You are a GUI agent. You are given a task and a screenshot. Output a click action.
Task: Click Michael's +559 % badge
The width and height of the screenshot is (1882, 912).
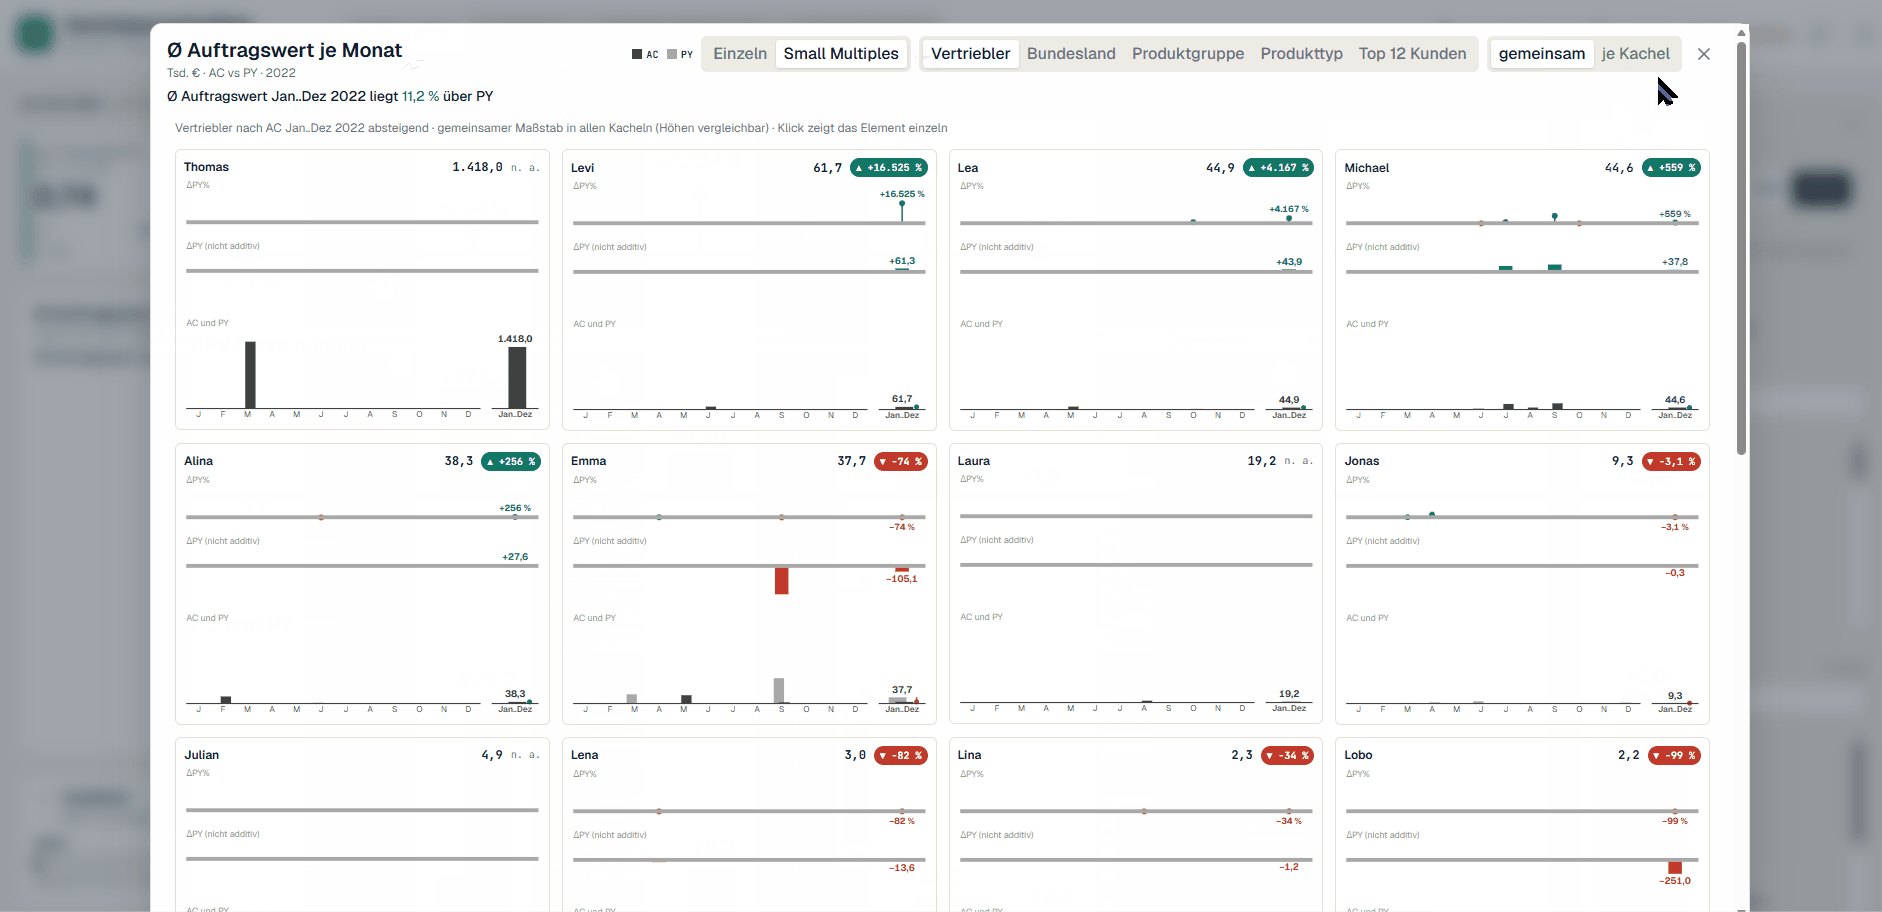click(x=1671, y=168)
